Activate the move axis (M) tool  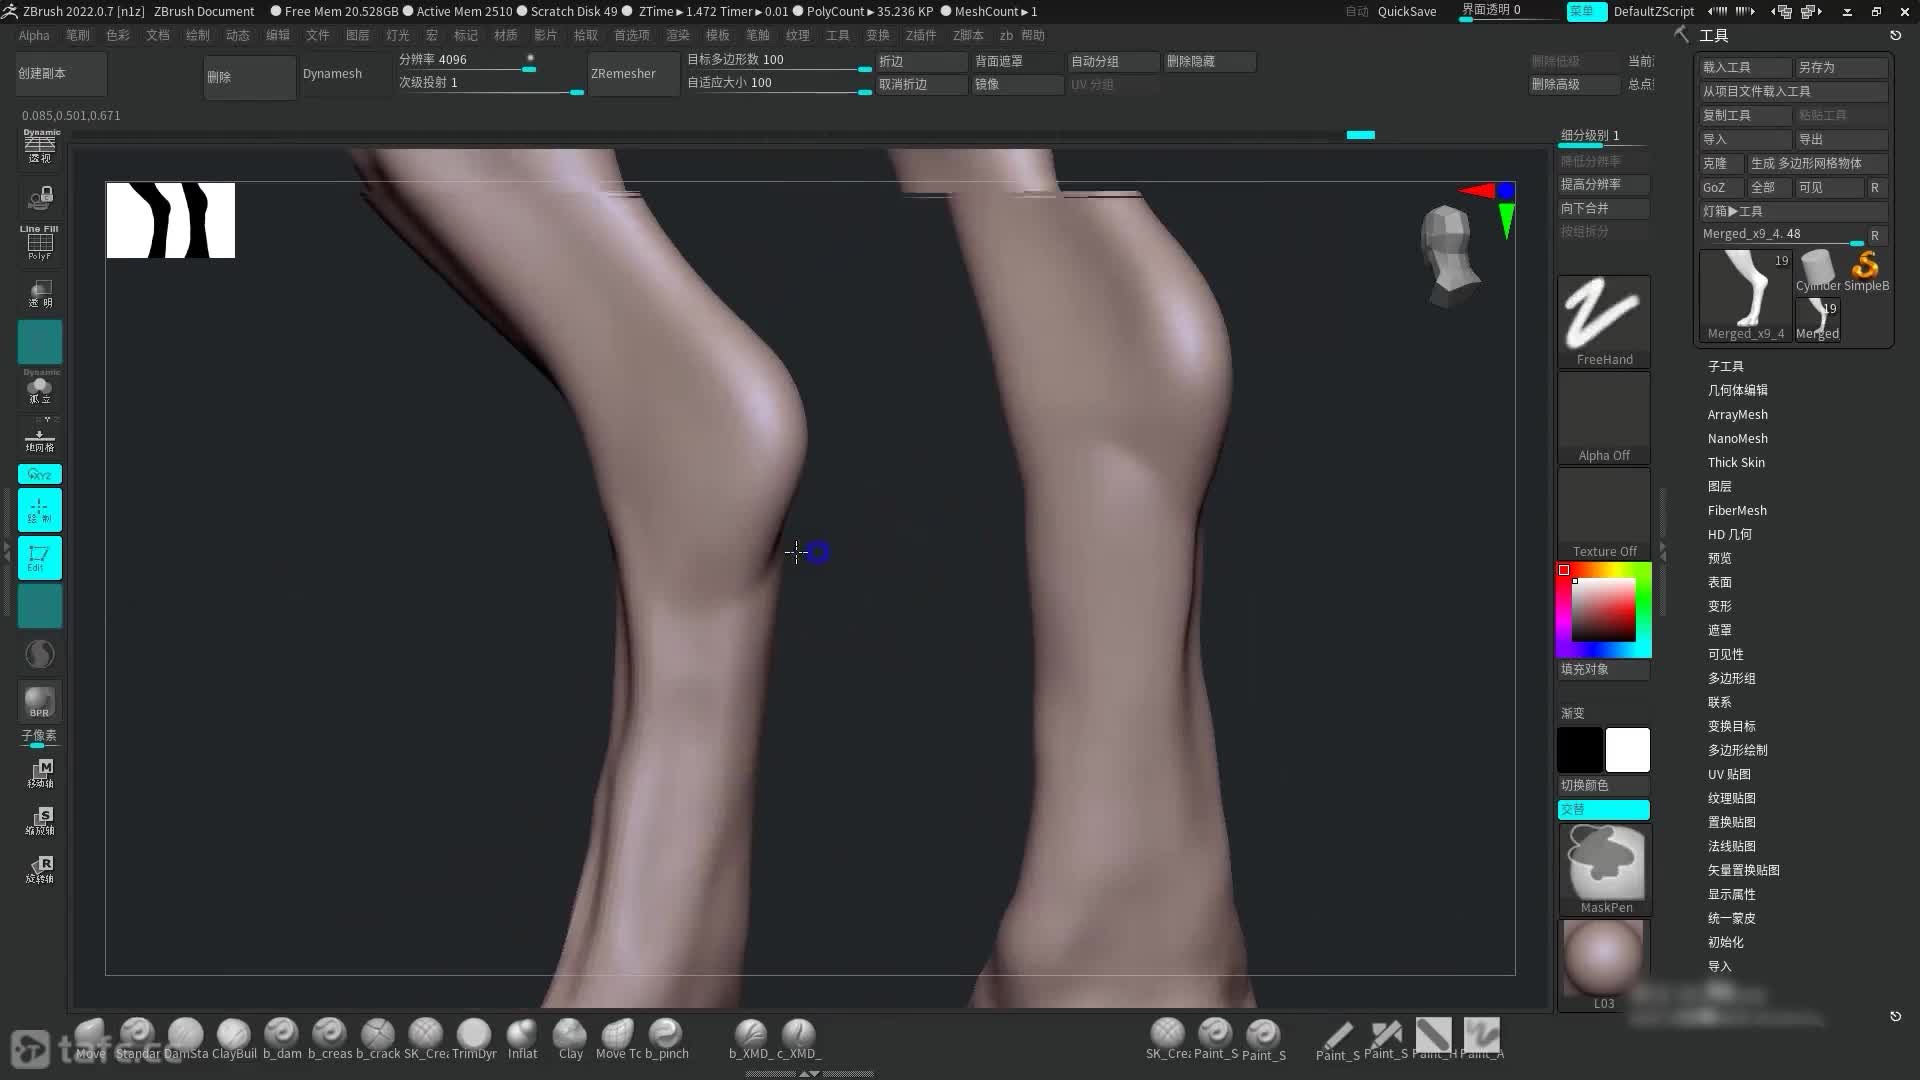[x=40, y=773]
